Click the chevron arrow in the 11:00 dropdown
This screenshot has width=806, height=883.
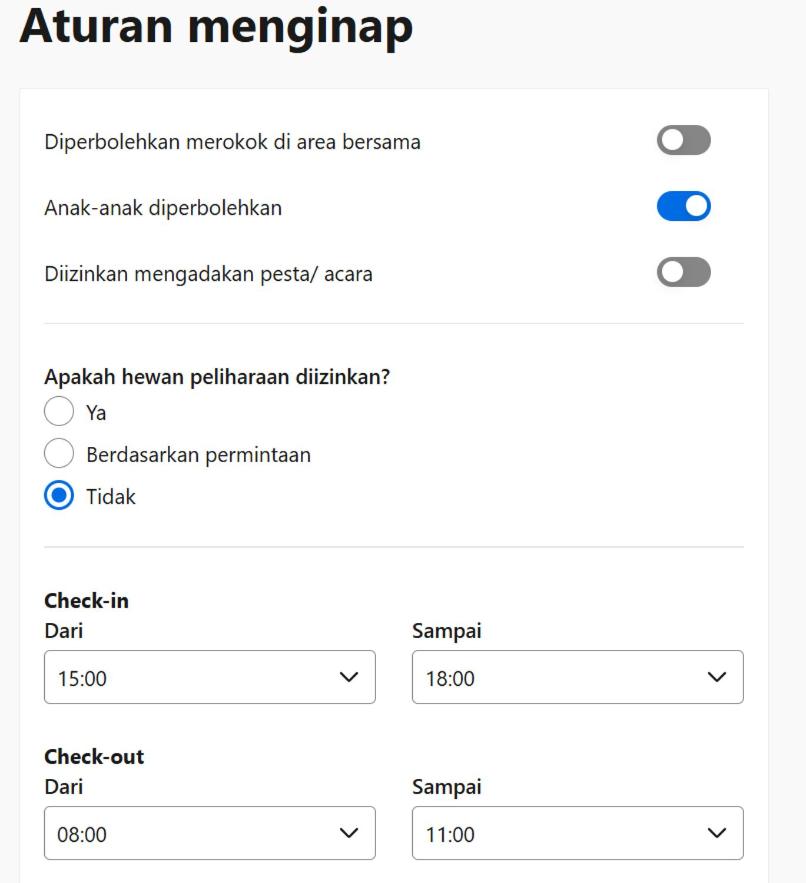pos(716,834)
